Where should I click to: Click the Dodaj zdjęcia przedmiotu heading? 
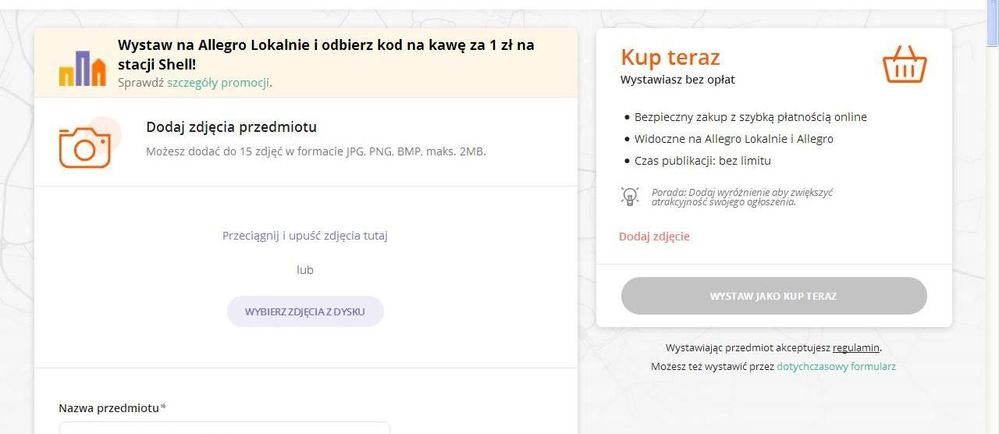click(x=231, y=127)
